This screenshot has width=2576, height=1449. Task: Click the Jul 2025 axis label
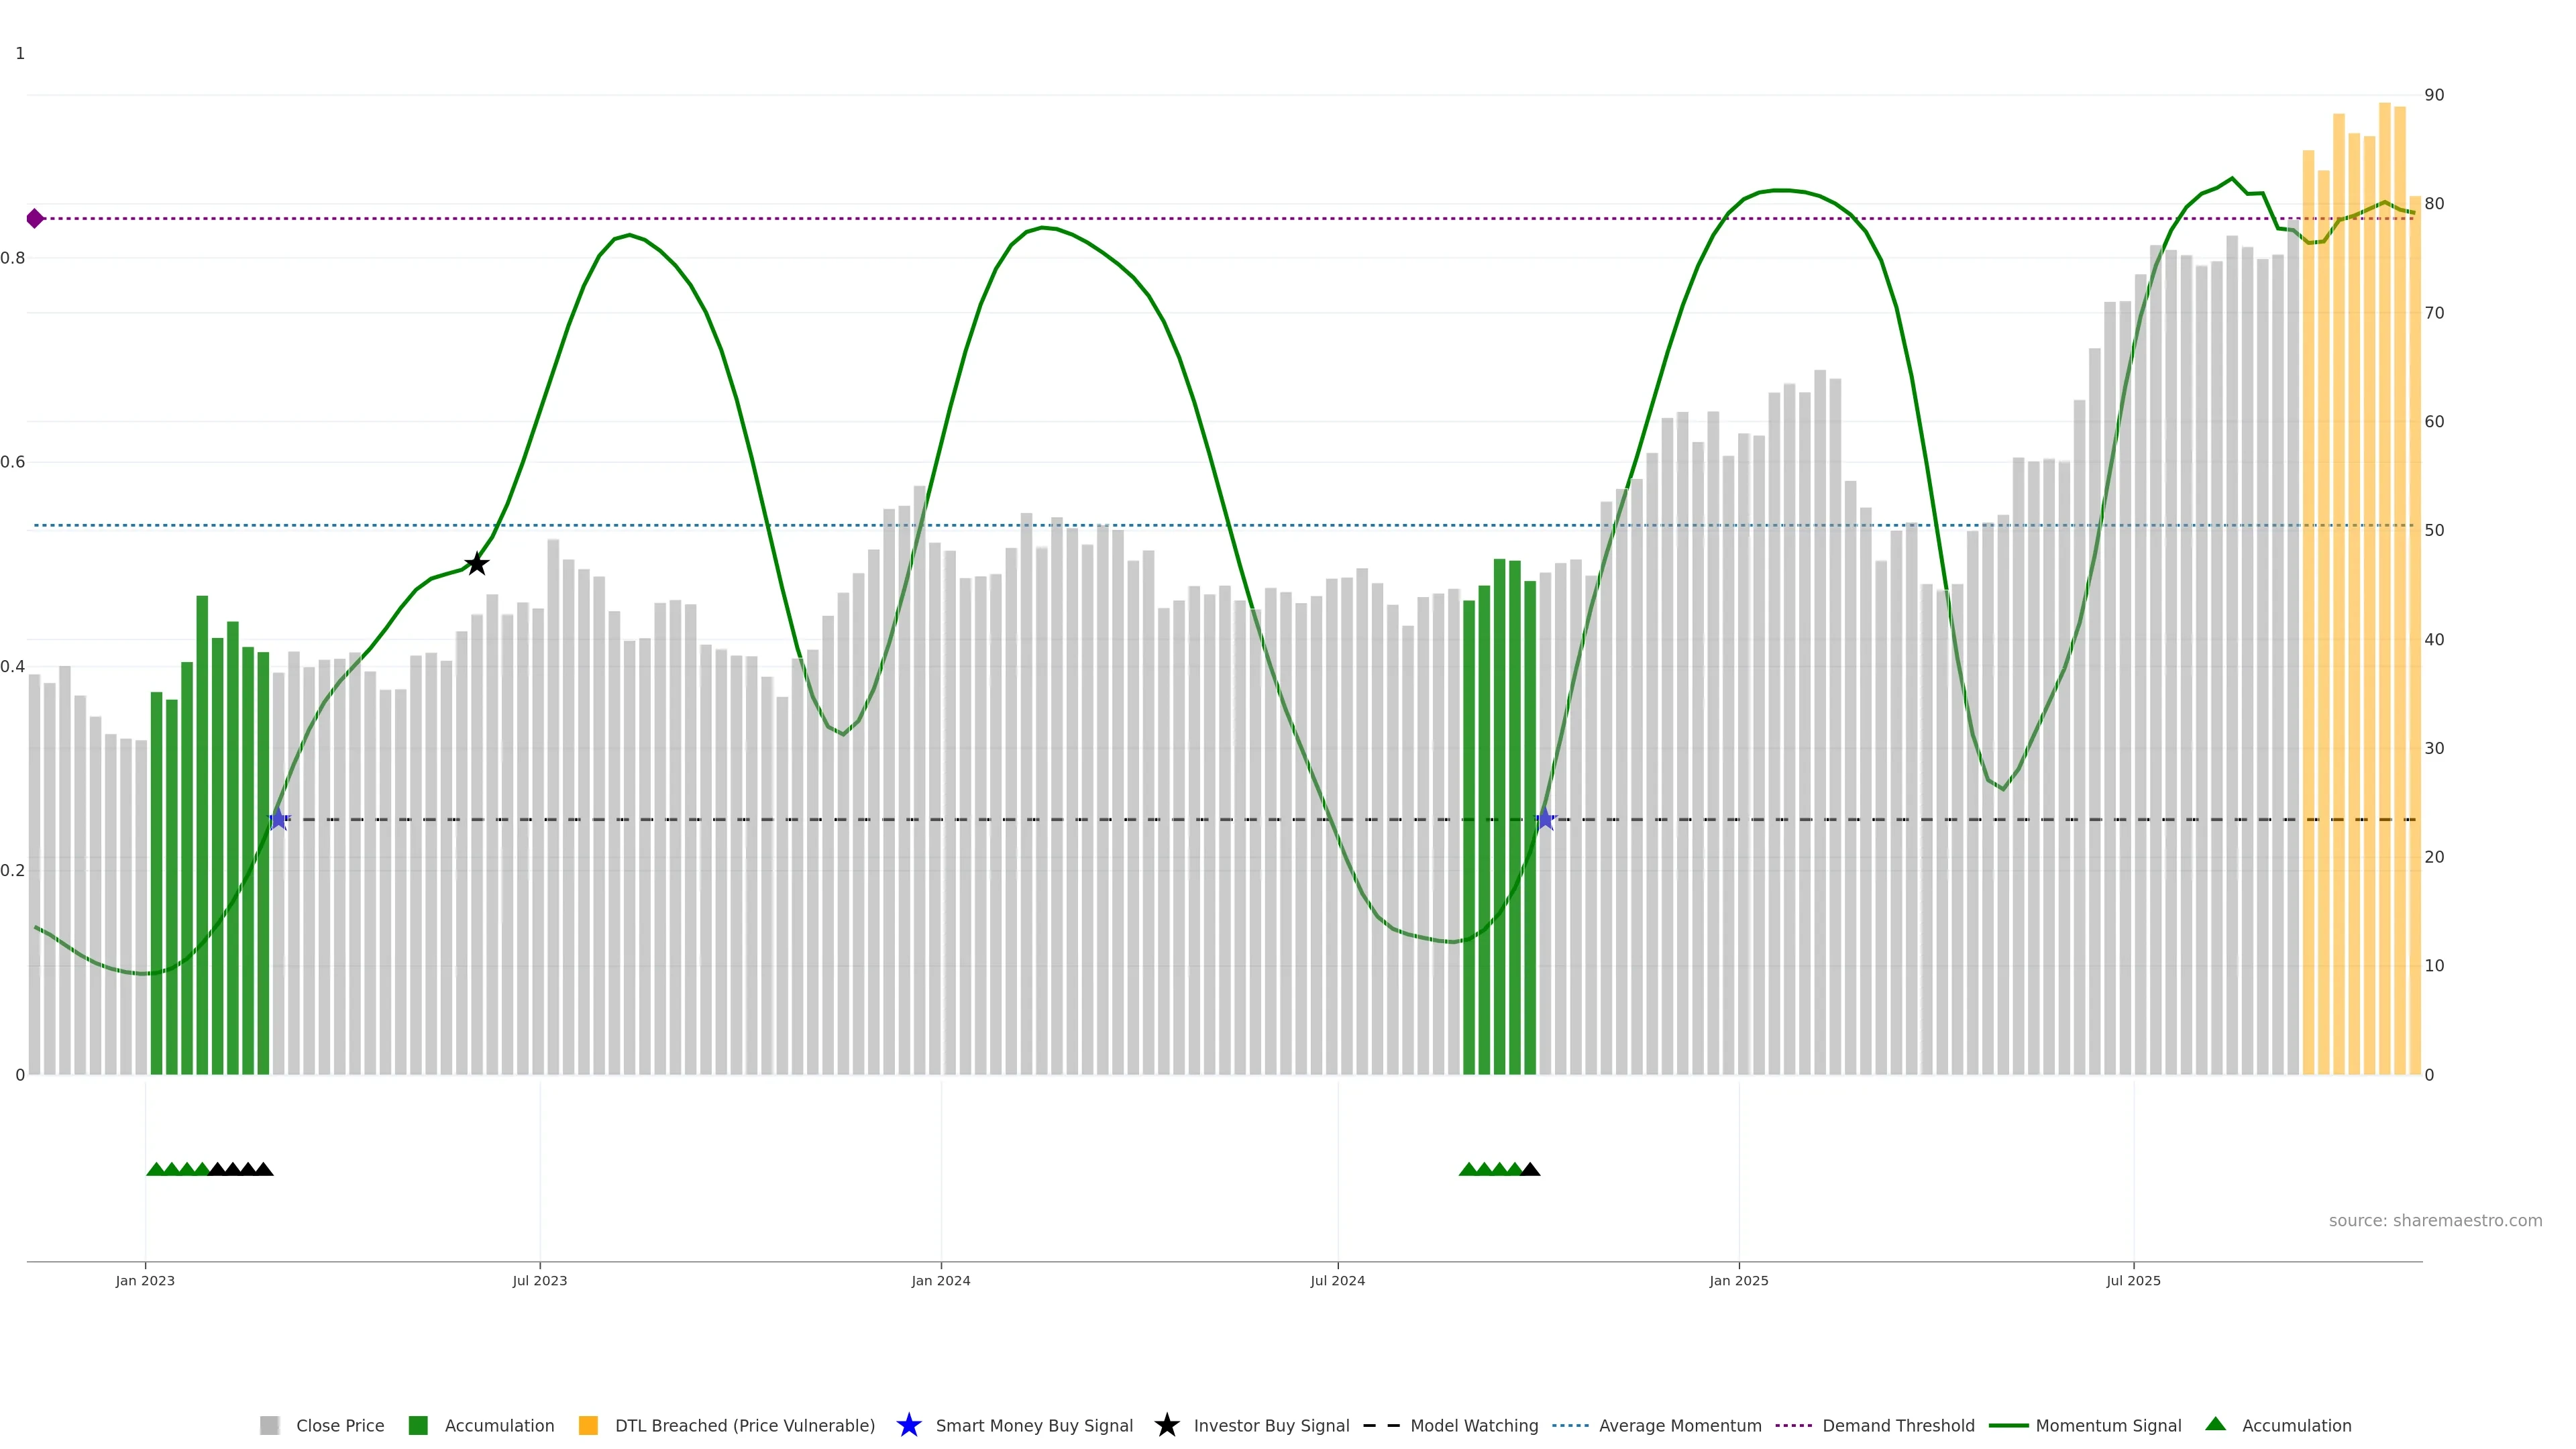[2133, 1280]
